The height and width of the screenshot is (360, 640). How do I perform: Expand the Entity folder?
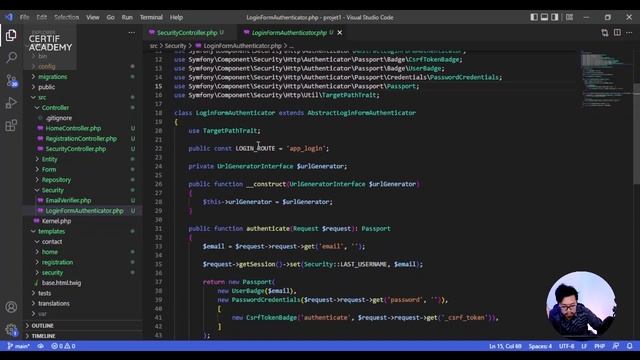[49, 159]
